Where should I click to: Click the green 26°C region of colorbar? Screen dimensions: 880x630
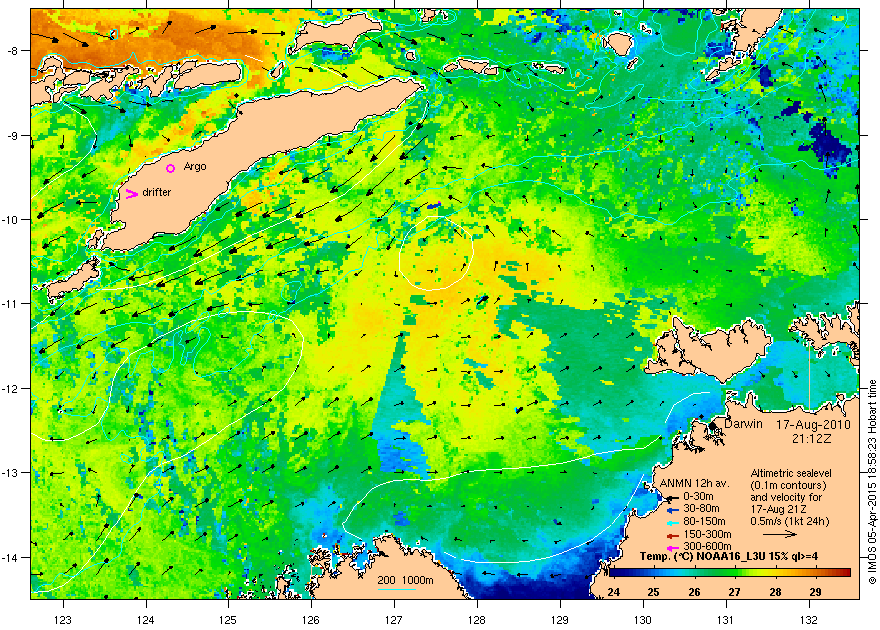tap(695, 573)
